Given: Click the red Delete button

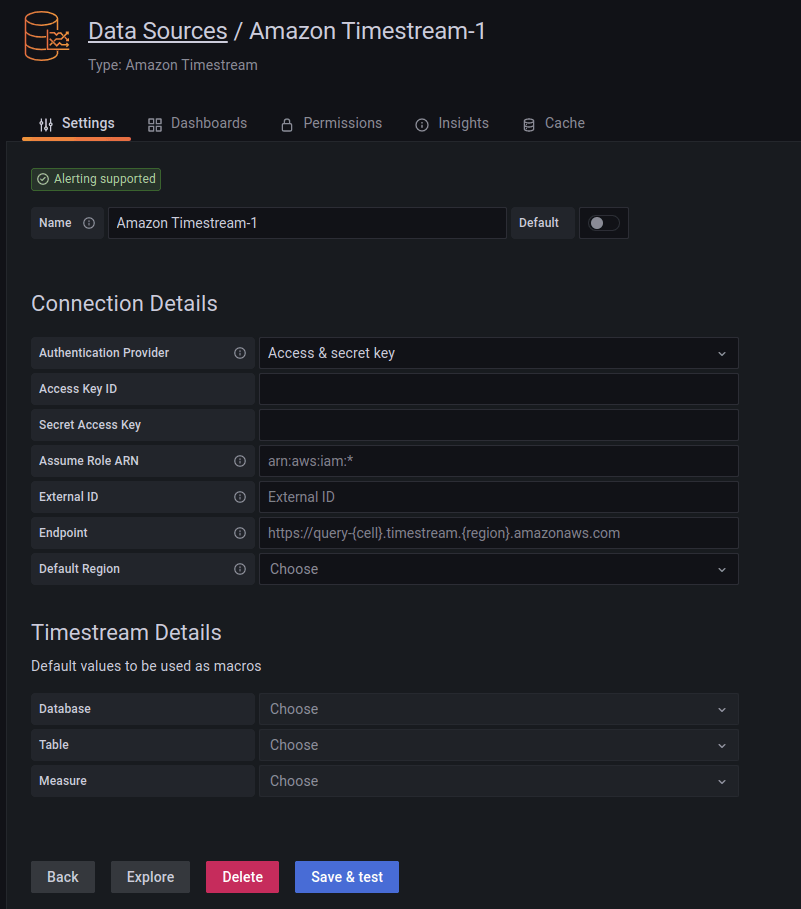Looking at the screenshot, I should 242,877.
